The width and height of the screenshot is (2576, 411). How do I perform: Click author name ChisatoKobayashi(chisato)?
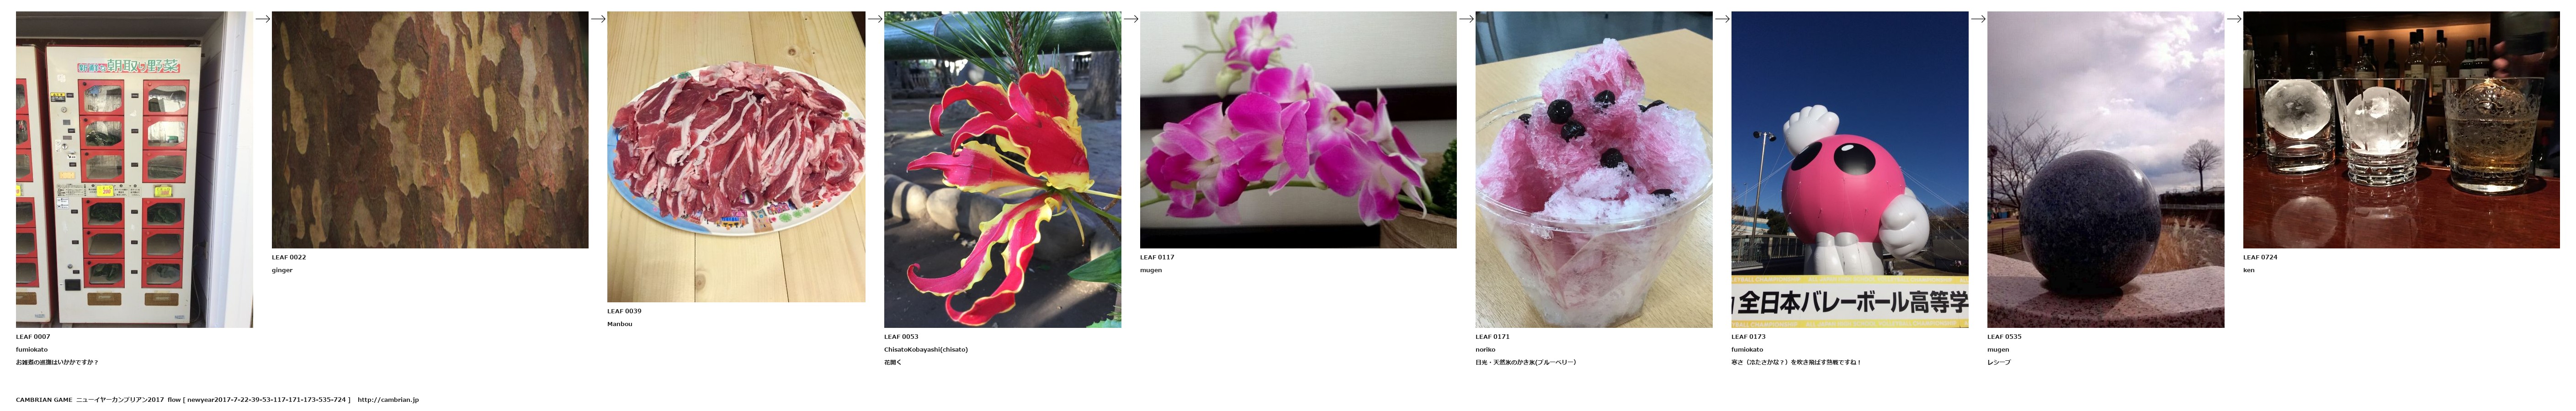coord(926,350)
